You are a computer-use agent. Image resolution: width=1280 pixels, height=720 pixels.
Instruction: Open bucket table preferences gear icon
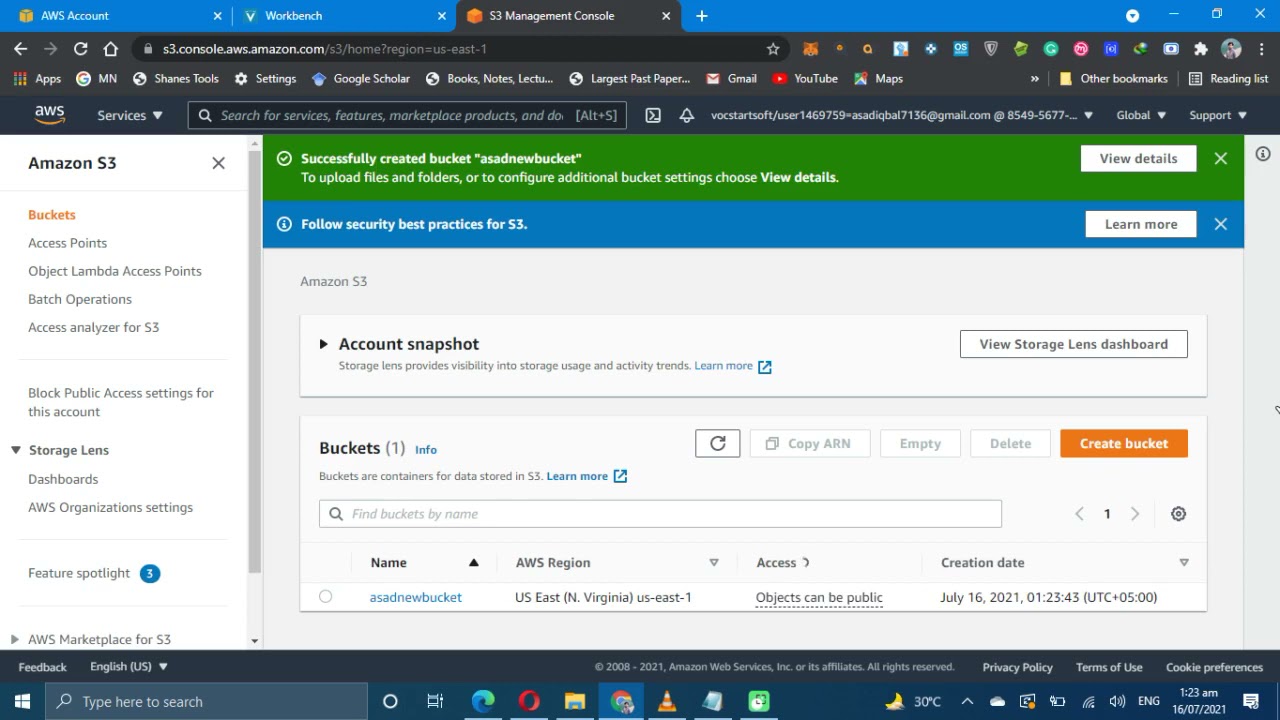click(1179, 514)
